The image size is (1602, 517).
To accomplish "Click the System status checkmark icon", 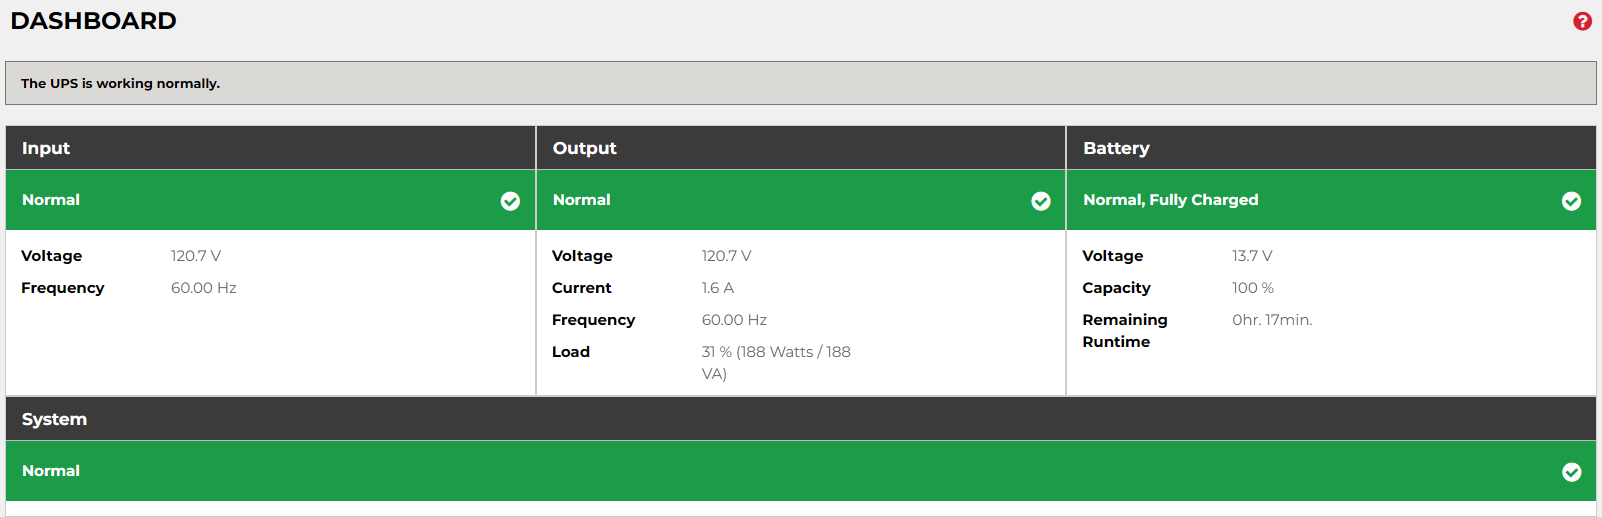I will (x=1571, y=472).
